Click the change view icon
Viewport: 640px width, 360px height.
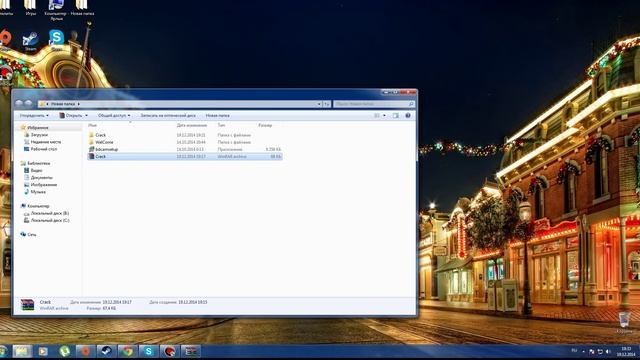377,116
